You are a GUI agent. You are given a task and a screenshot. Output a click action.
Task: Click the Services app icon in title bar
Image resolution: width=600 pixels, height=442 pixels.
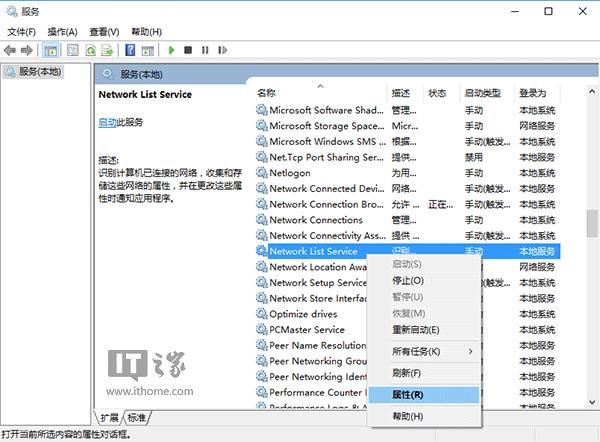(12, 11)
